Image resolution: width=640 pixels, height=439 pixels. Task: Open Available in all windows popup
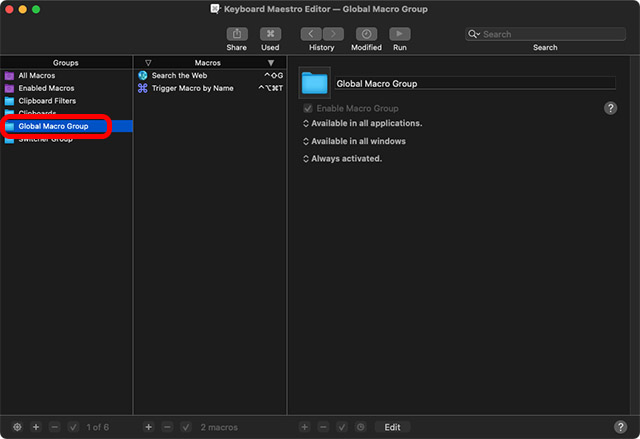tap(354, 141)
